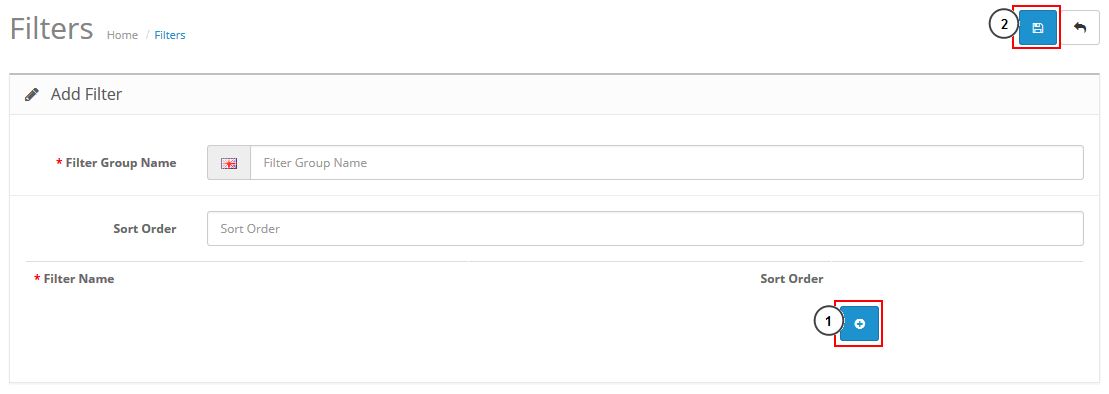Click the breadcrumb slash separator

[147, 35]
